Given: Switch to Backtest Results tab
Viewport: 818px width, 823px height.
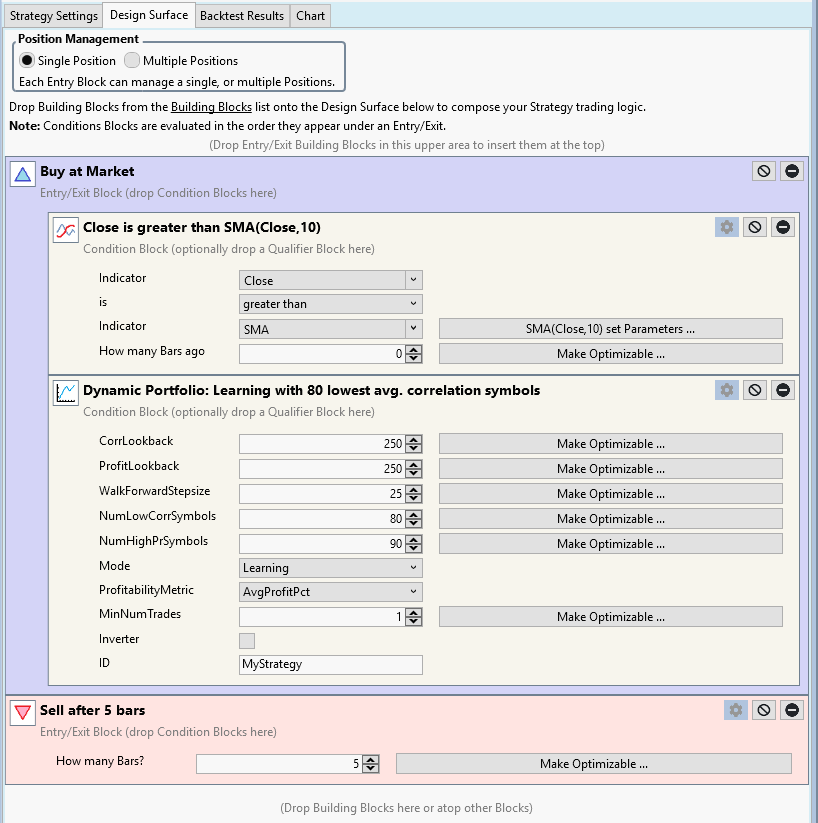Looking at the screenshot, I should tap(242, 16).
